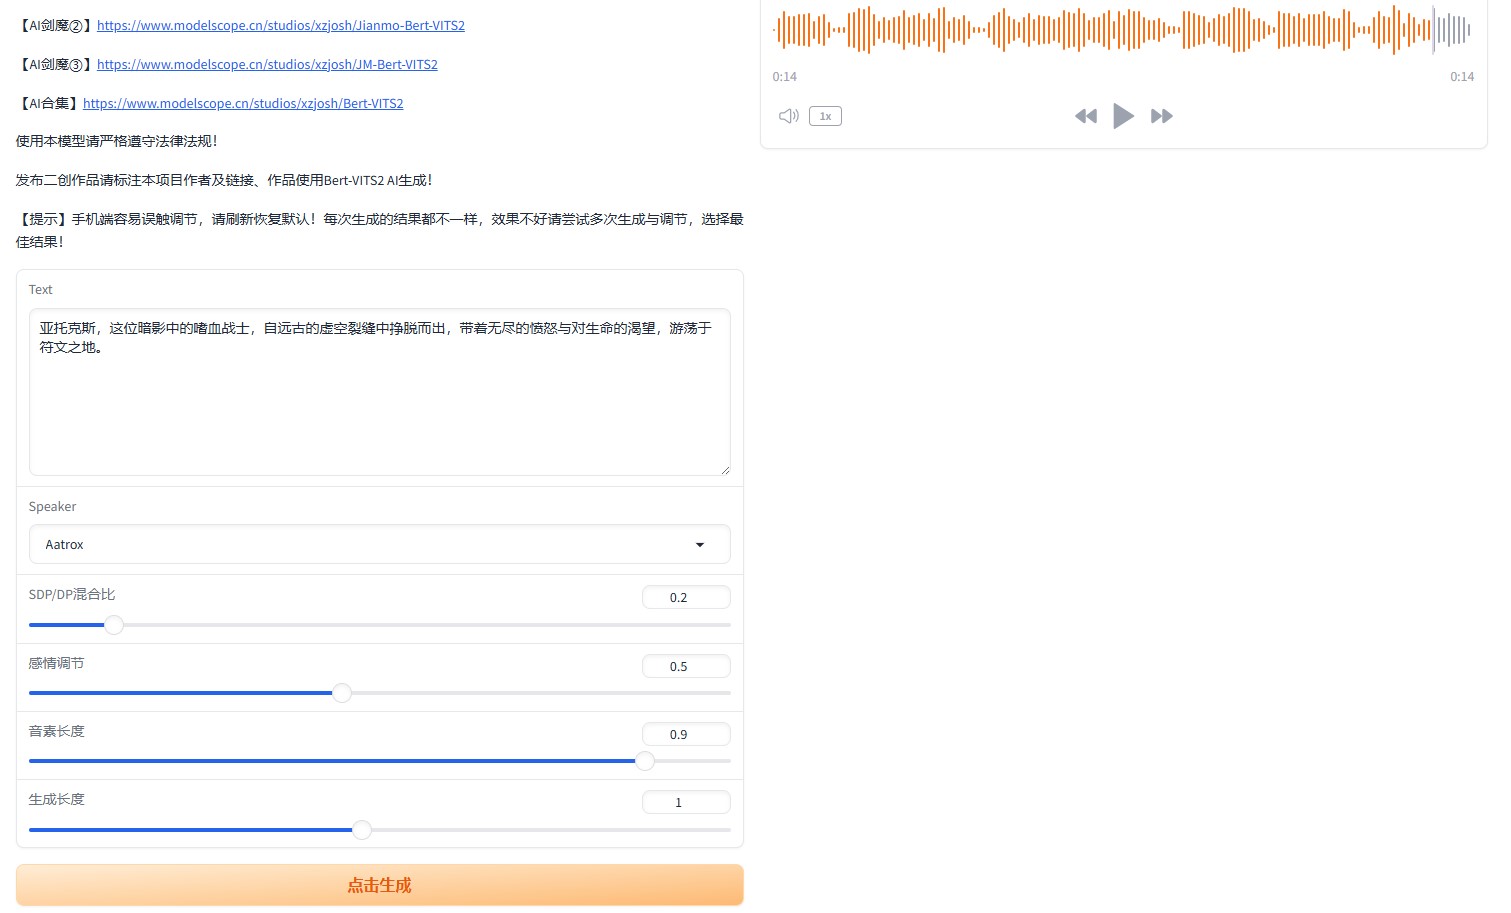The height and width of the screenshot is (913, 1511).
Task: Adjust the 感情调节 slider
Action: coord(380,693)
